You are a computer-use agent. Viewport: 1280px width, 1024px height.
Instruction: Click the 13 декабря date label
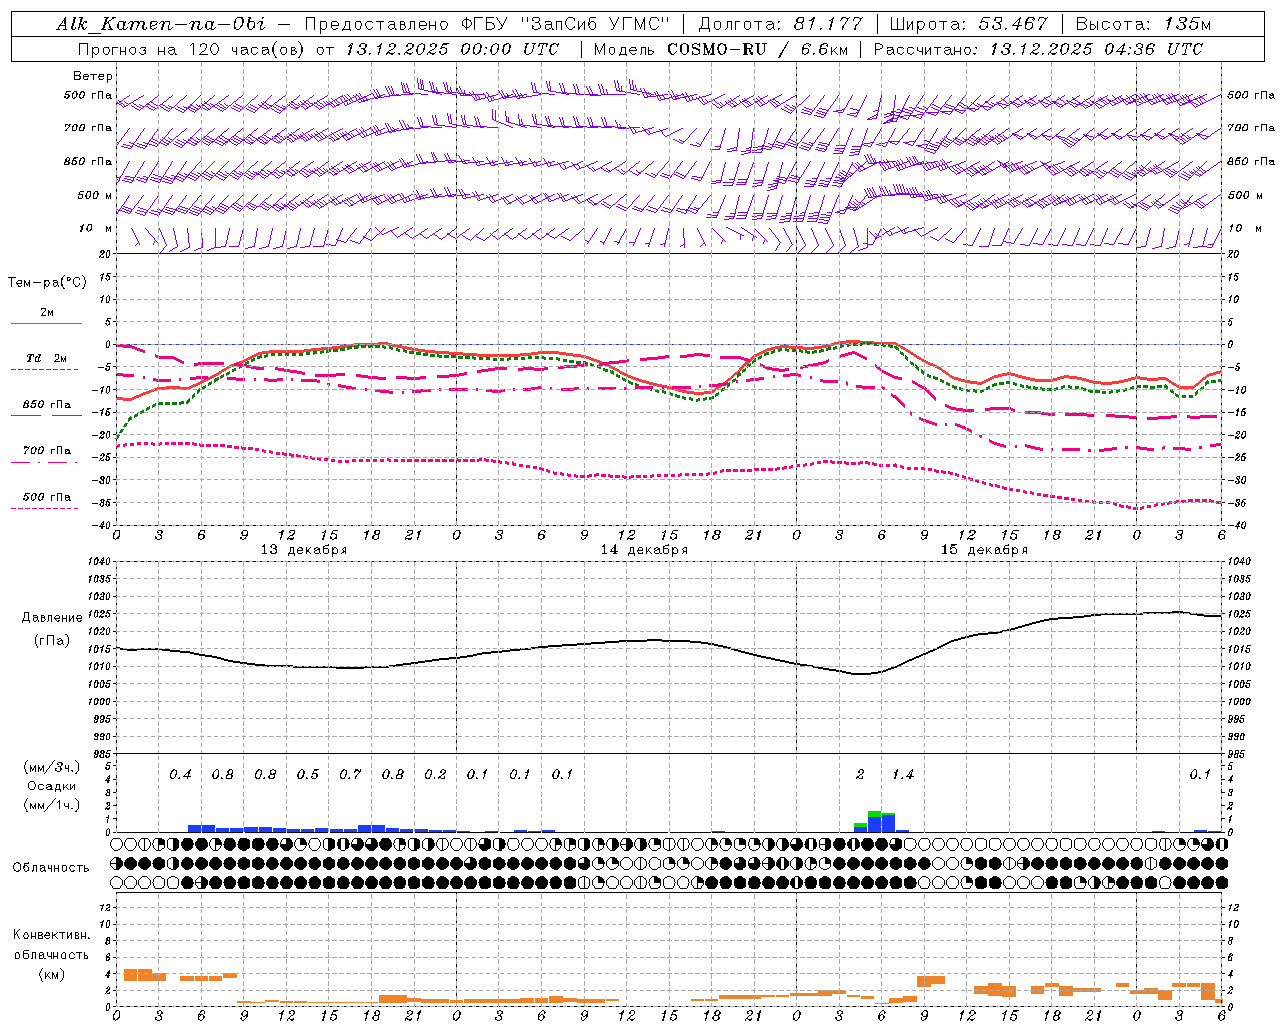[x=304, y=550]
